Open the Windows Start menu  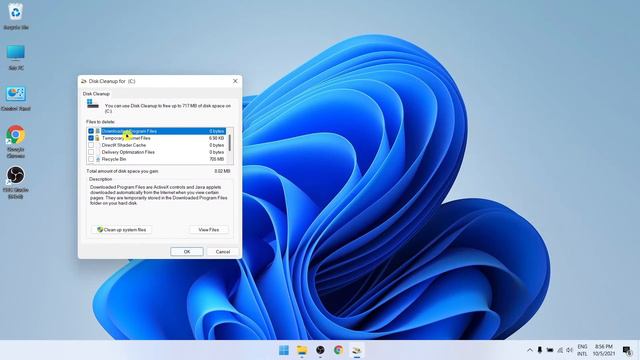284,350
